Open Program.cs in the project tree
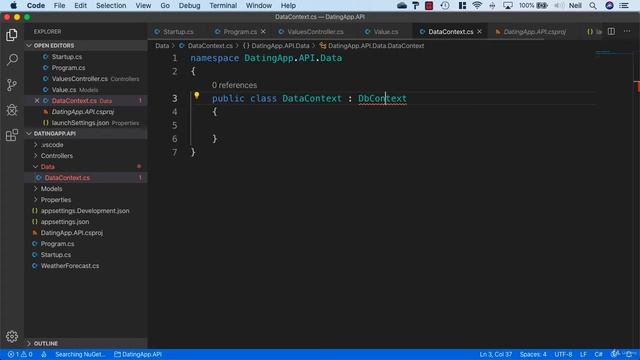 pos(58,244)
